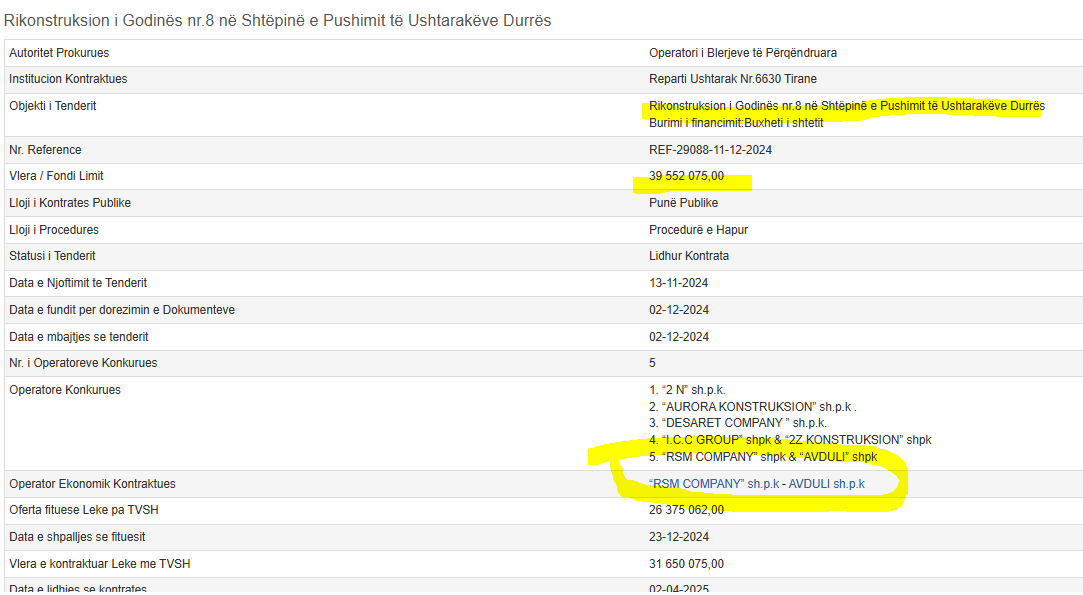Select the "I.C.C GROUP" & "2Z KONSTRUKSION" entry

tap(790, 440)
